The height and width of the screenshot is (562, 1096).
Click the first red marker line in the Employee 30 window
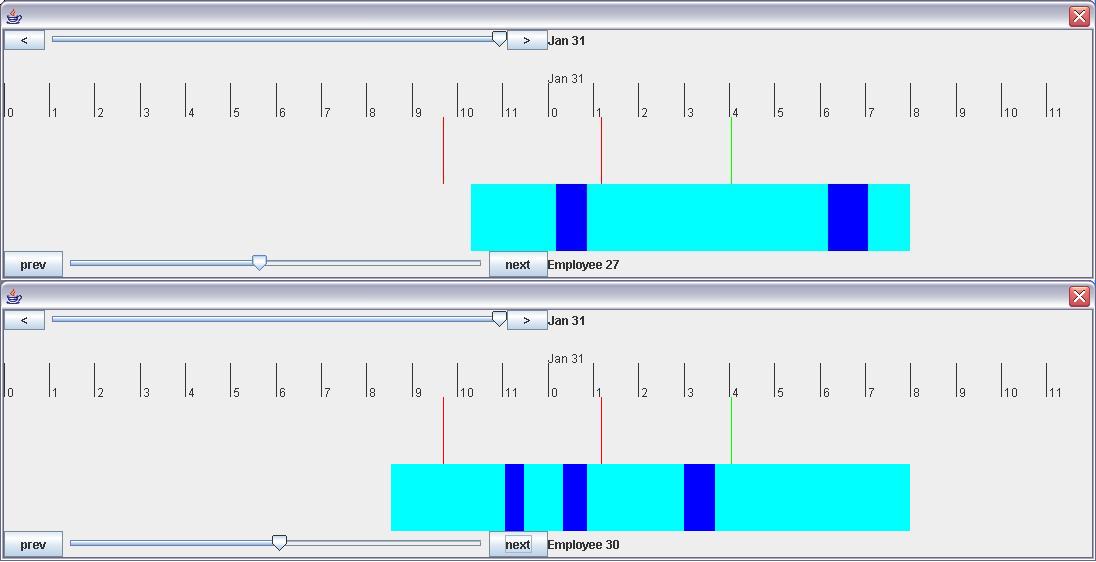click(x=443, y=431)
